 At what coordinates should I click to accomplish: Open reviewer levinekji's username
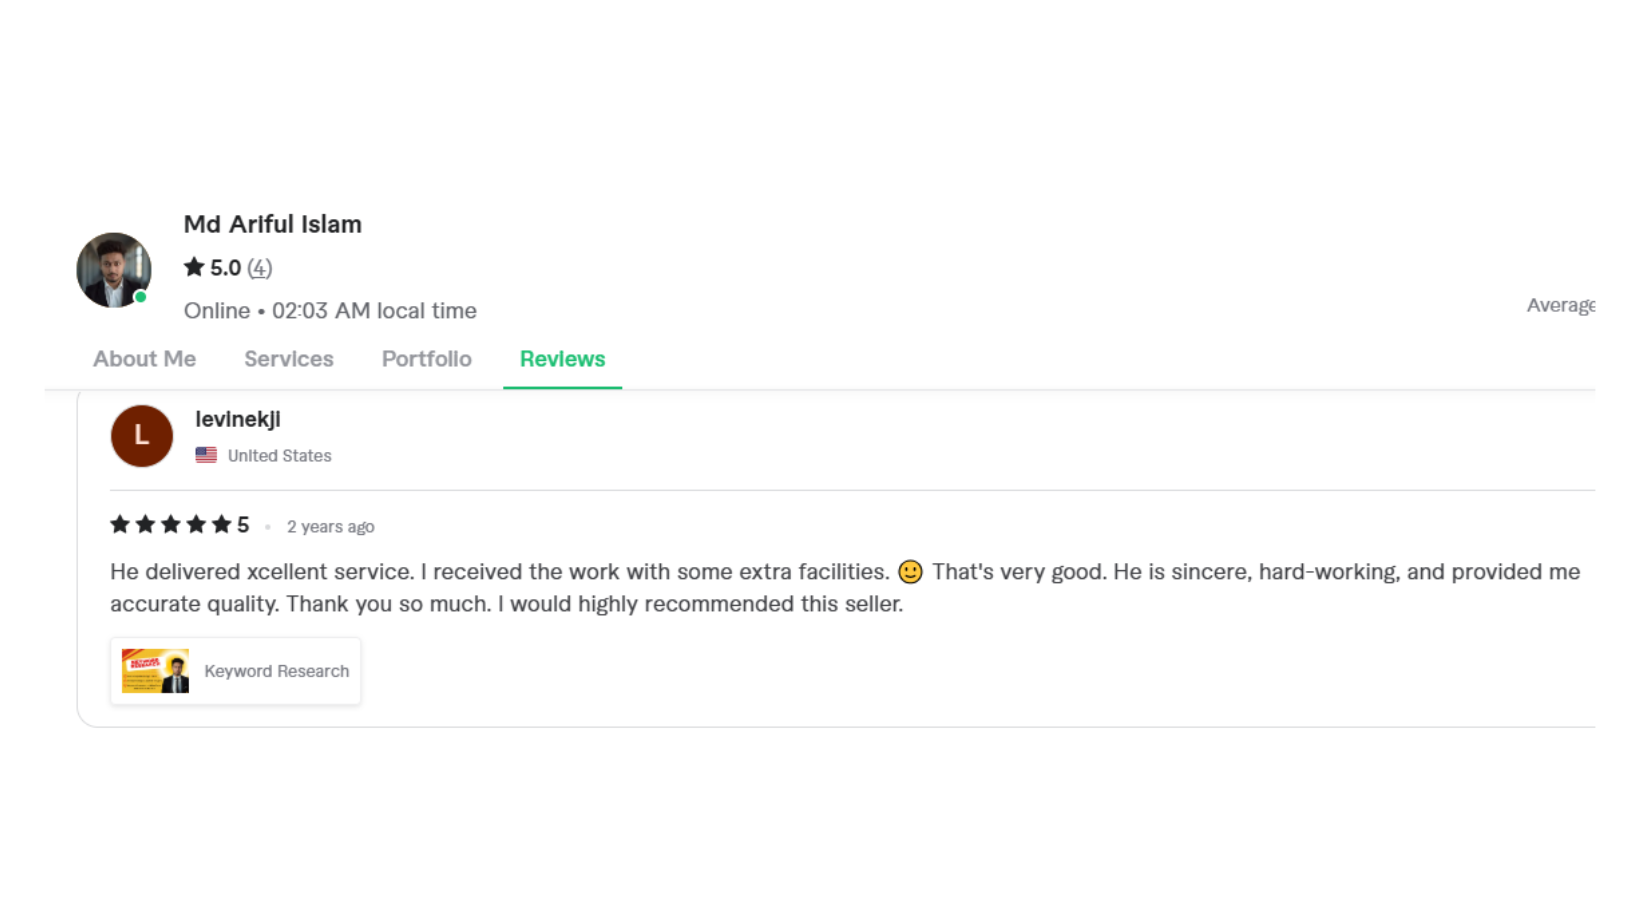click(237, 419)
